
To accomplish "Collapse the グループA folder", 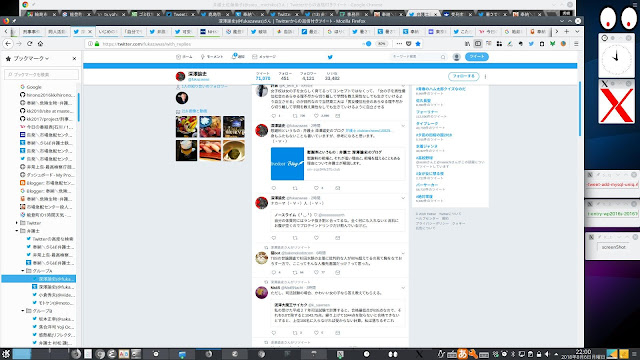I will click(x=23, y=271).
